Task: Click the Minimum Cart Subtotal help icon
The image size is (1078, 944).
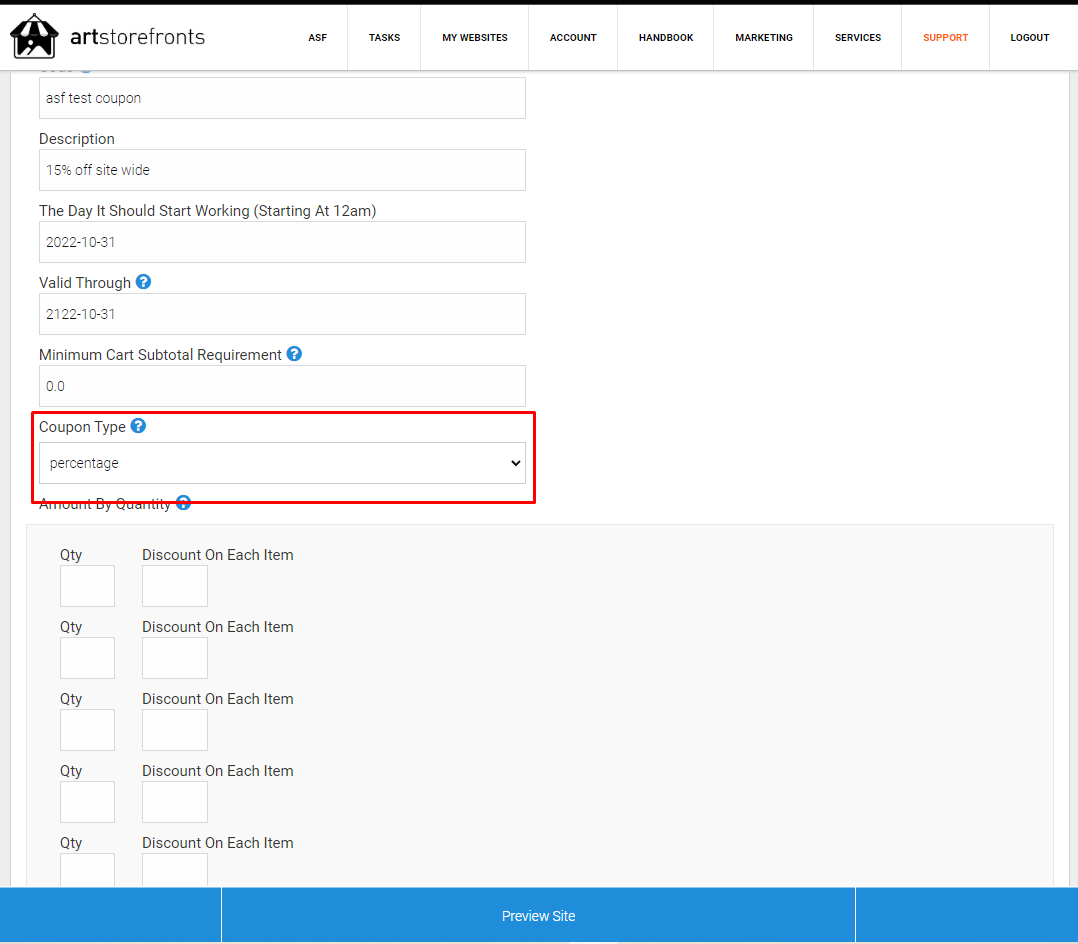Action: (294, 354)
